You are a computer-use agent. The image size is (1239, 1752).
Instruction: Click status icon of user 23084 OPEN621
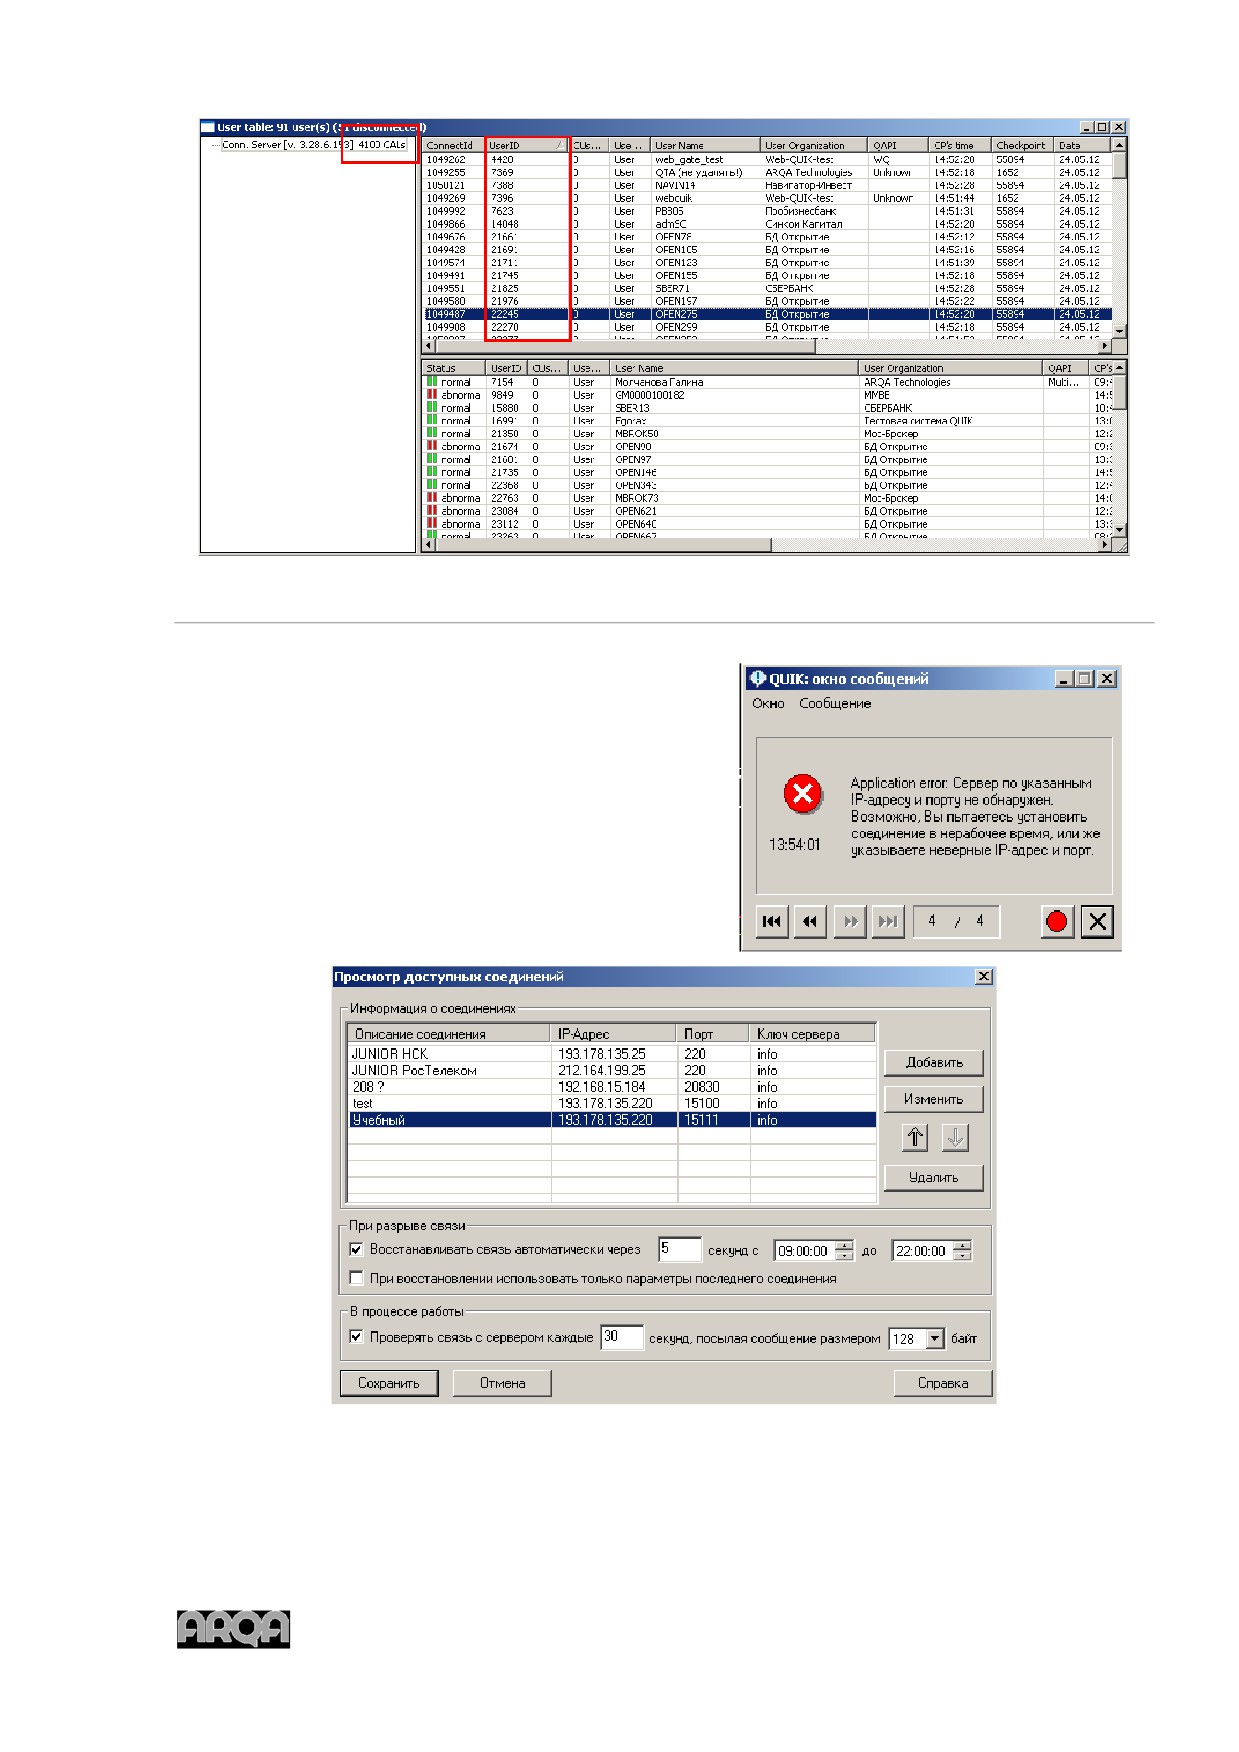click(x=432, y=511)
